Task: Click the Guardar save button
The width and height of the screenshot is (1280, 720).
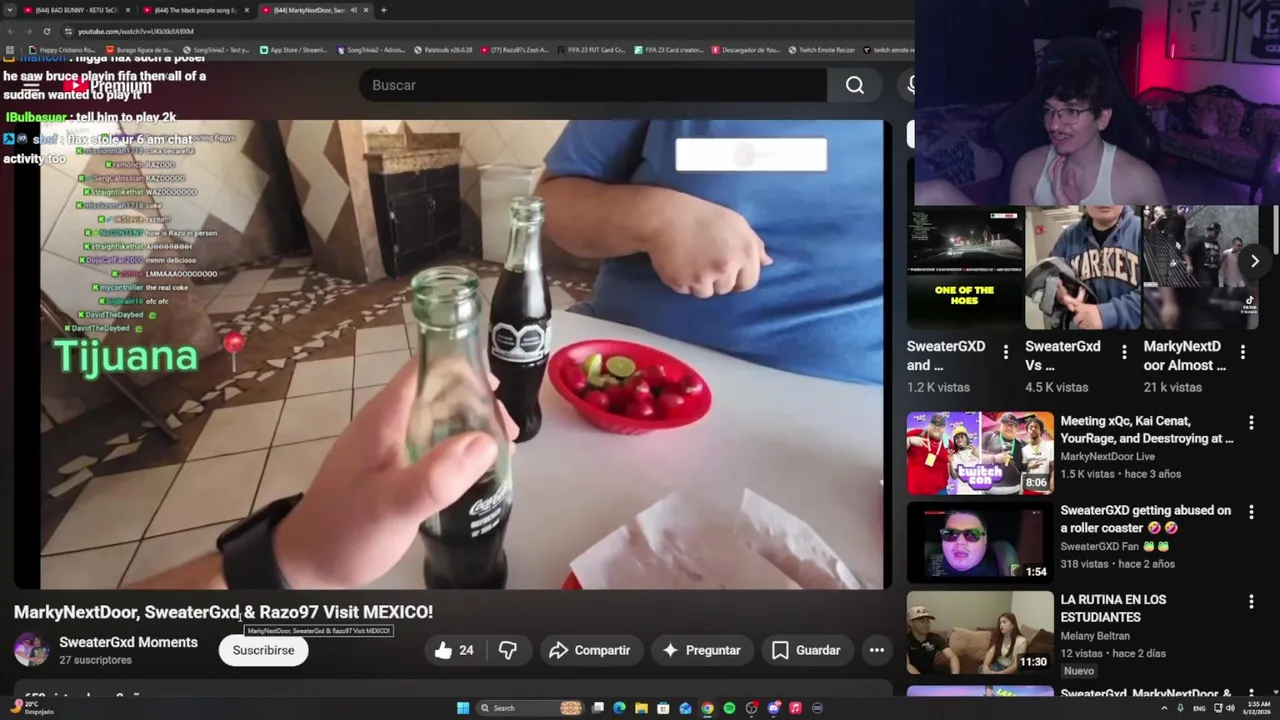Action: pos(807,650)
